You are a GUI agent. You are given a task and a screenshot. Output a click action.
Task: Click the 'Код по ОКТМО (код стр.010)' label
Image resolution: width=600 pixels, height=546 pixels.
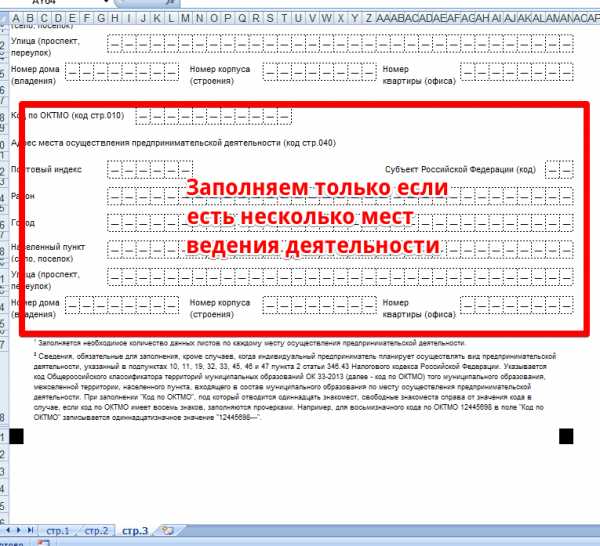tap(67, 116)
